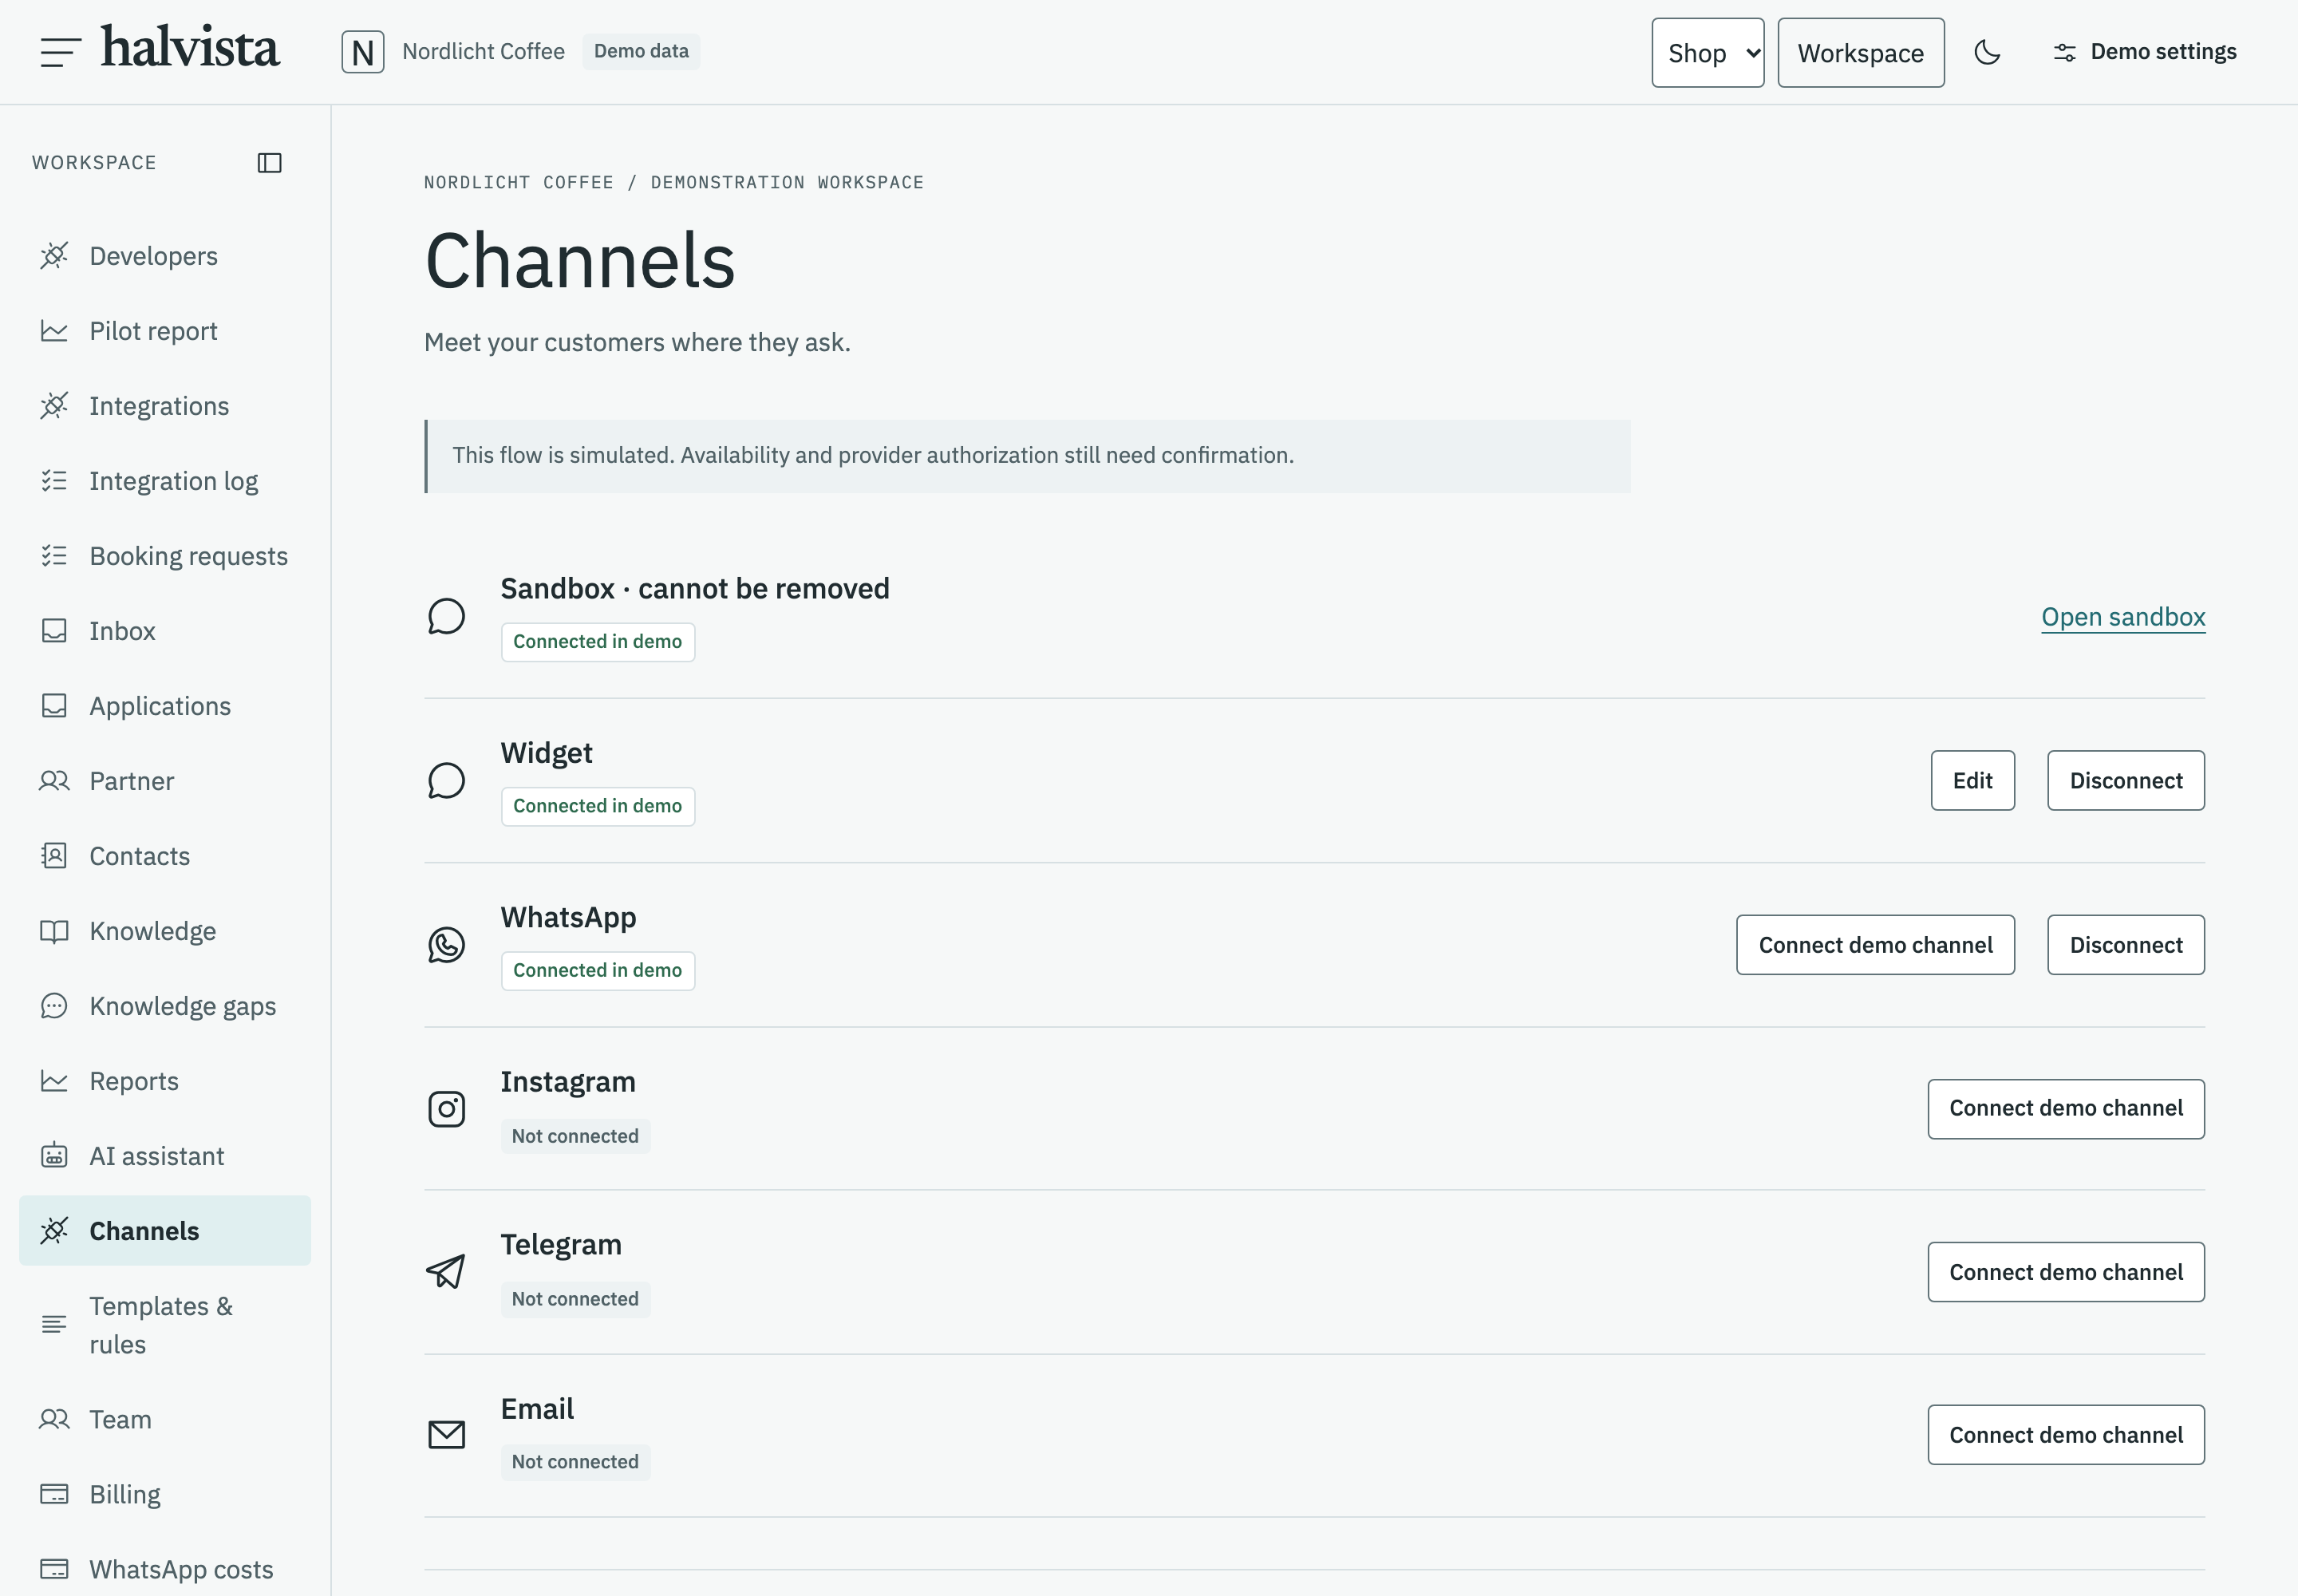
Task: Open the hamburger menu icon beside halvista
Action: point(60,52)
